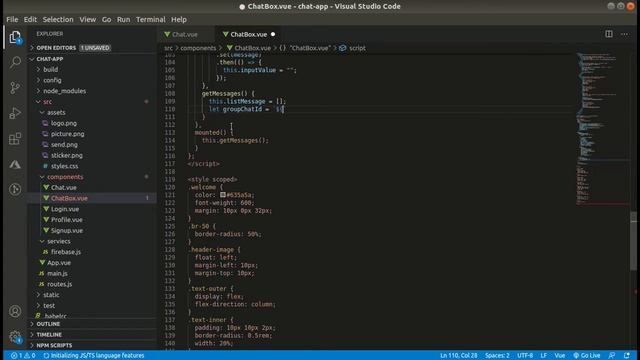Viewport: 640px width, 360px height.
Task: Open firebase.js file
Action: 92,252
